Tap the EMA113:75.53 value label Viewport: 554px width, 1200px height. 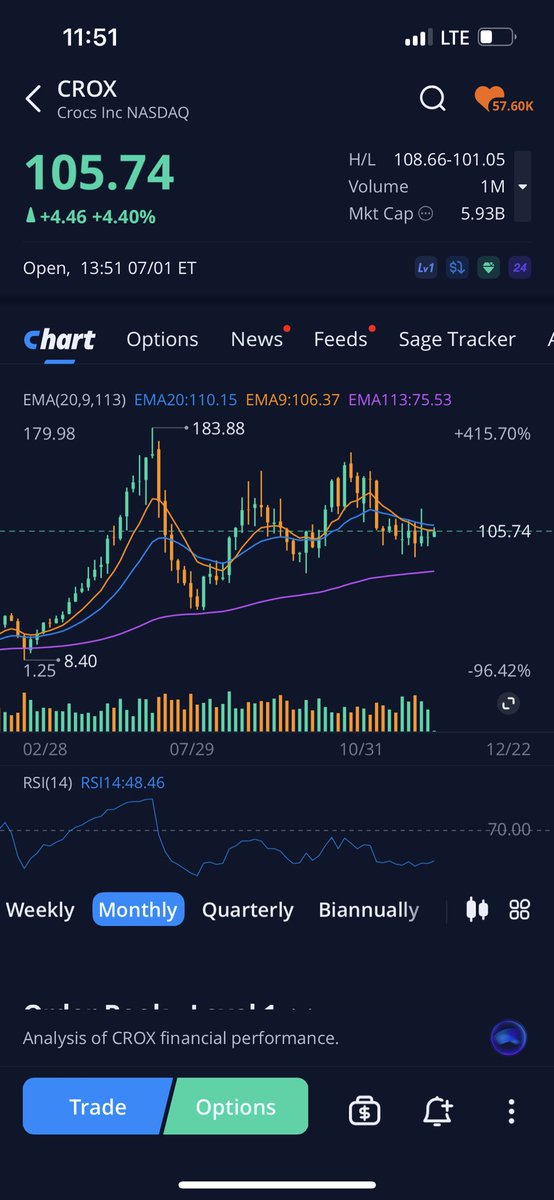click(400, 399)
